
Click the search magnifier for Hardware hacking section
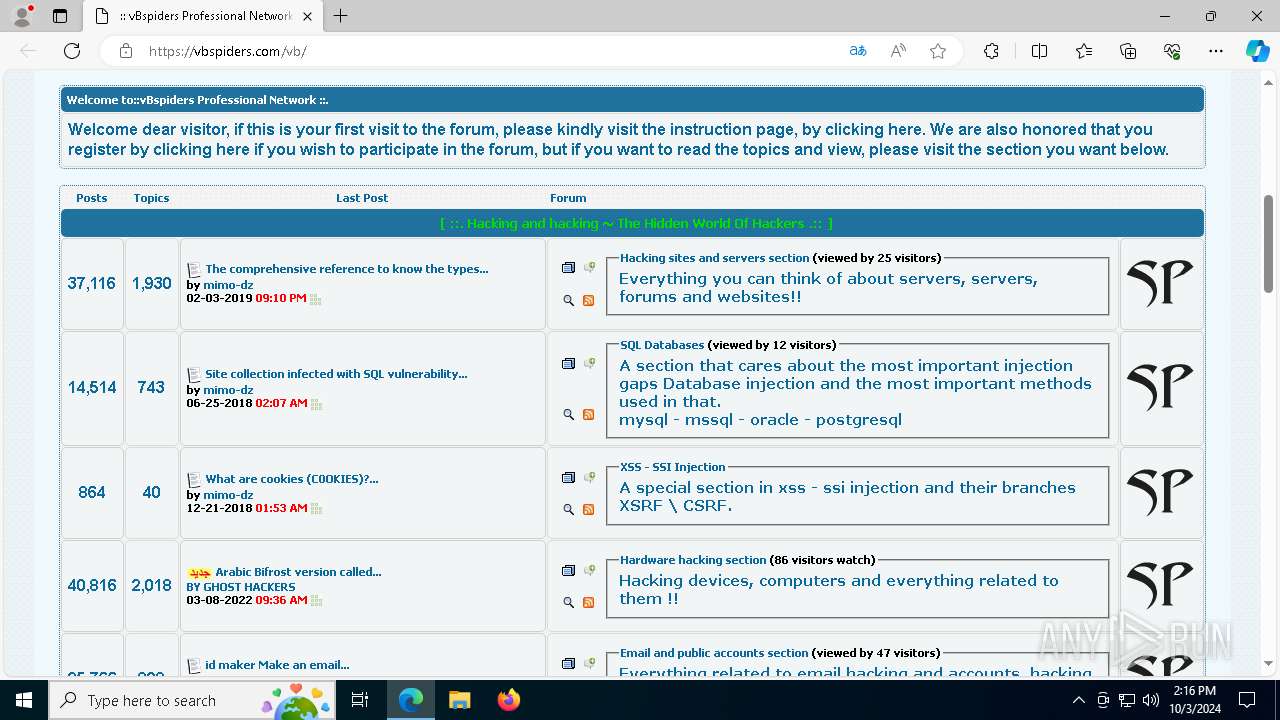(x=569, y=602)
